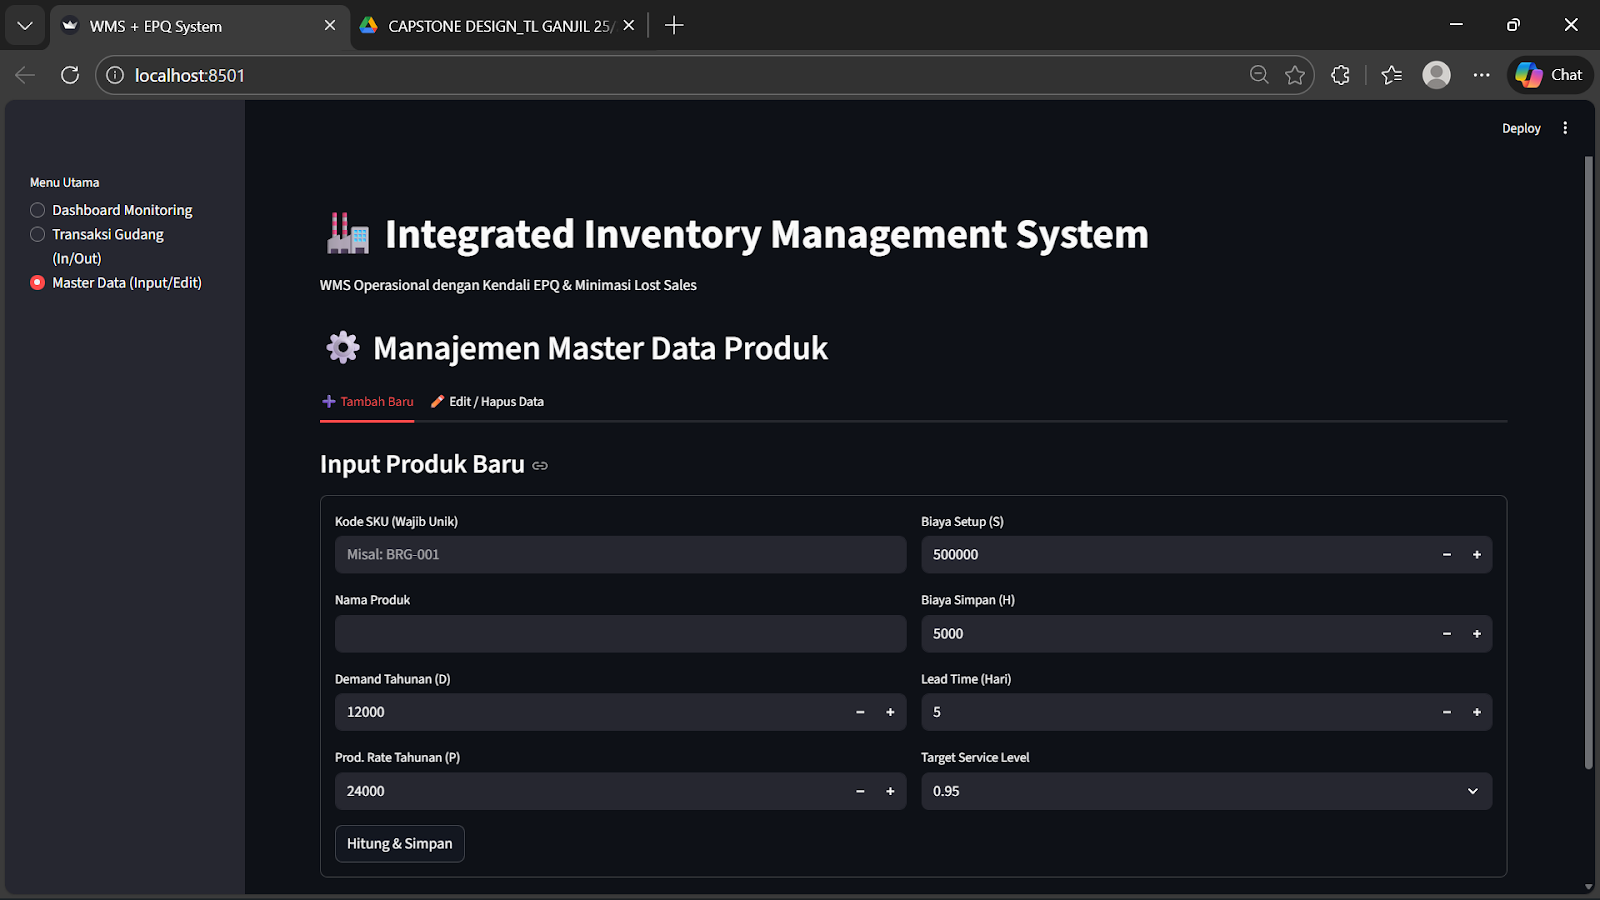Click the browser refresh icon

69,75
